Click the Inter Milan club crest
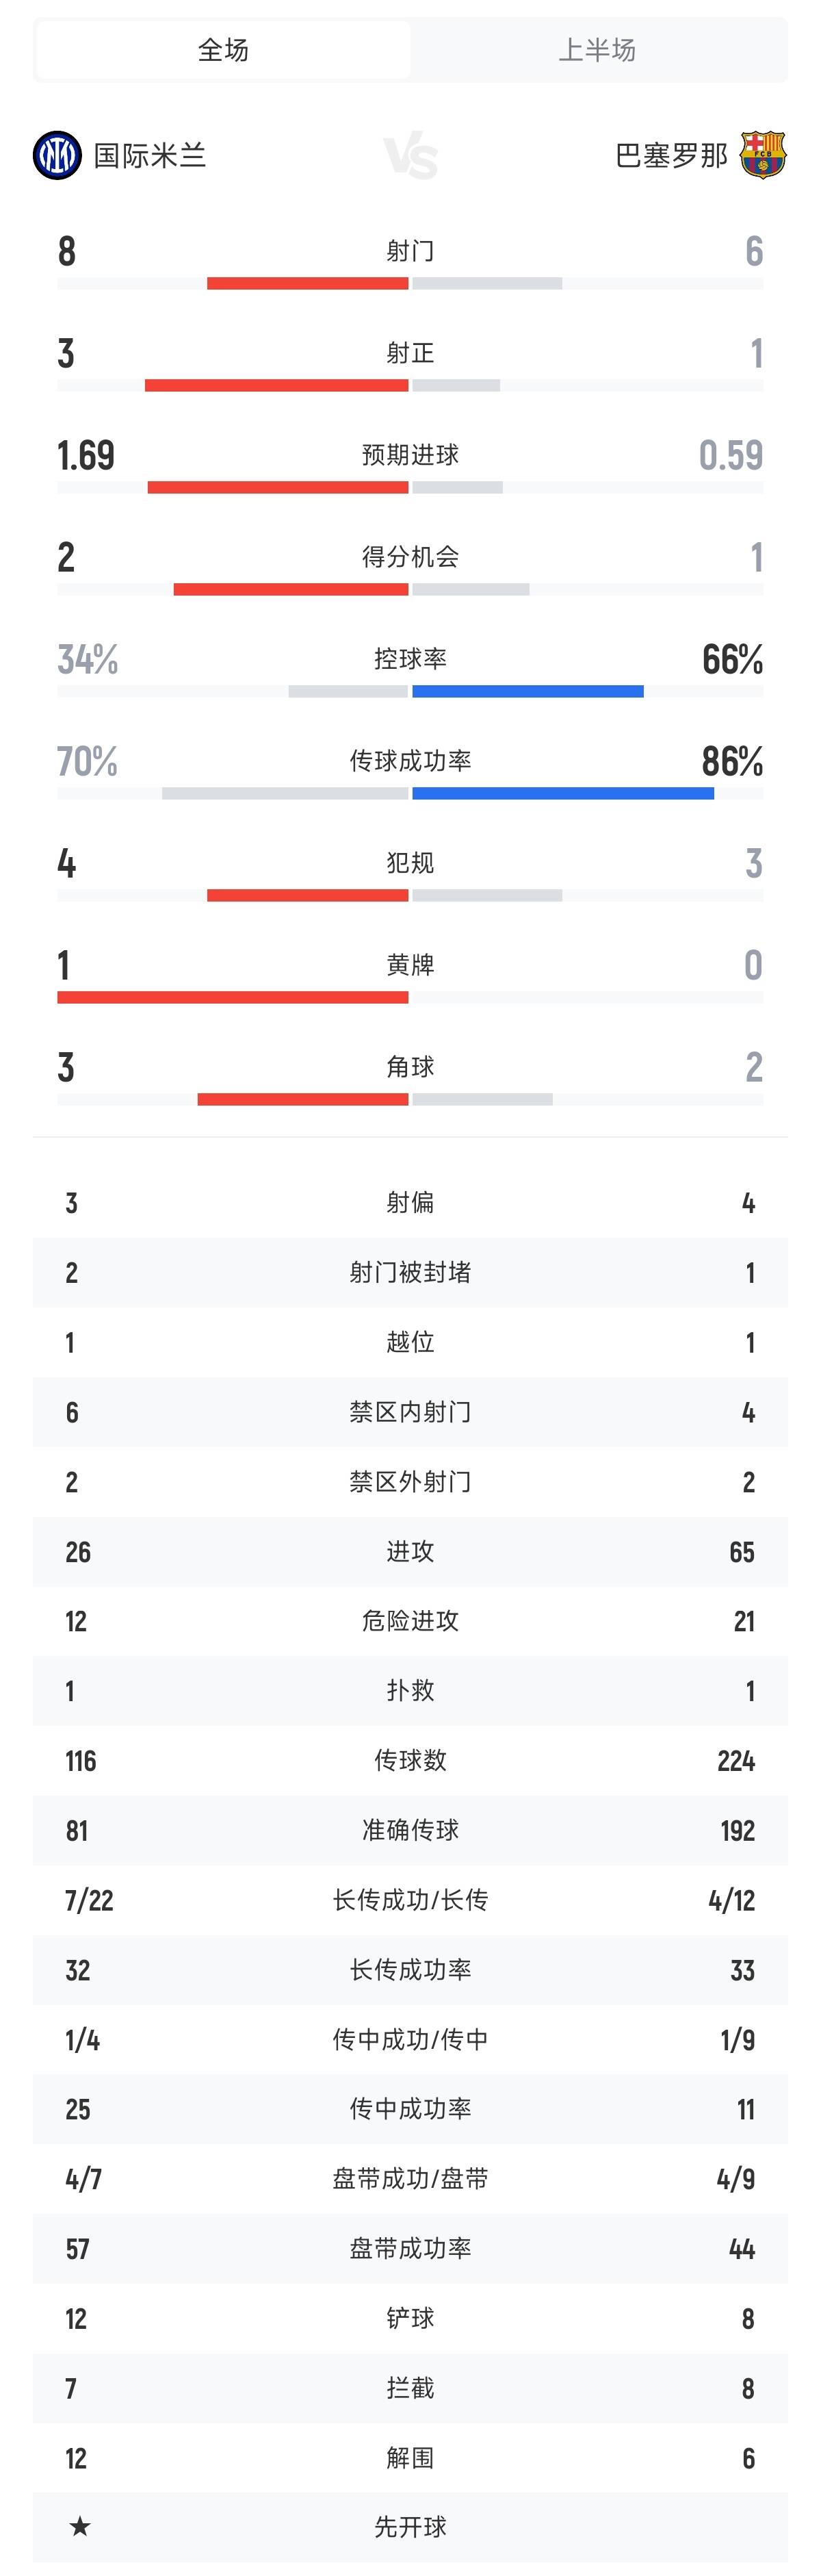Screen dimensions: 821x2576 [x=57, y=155]
